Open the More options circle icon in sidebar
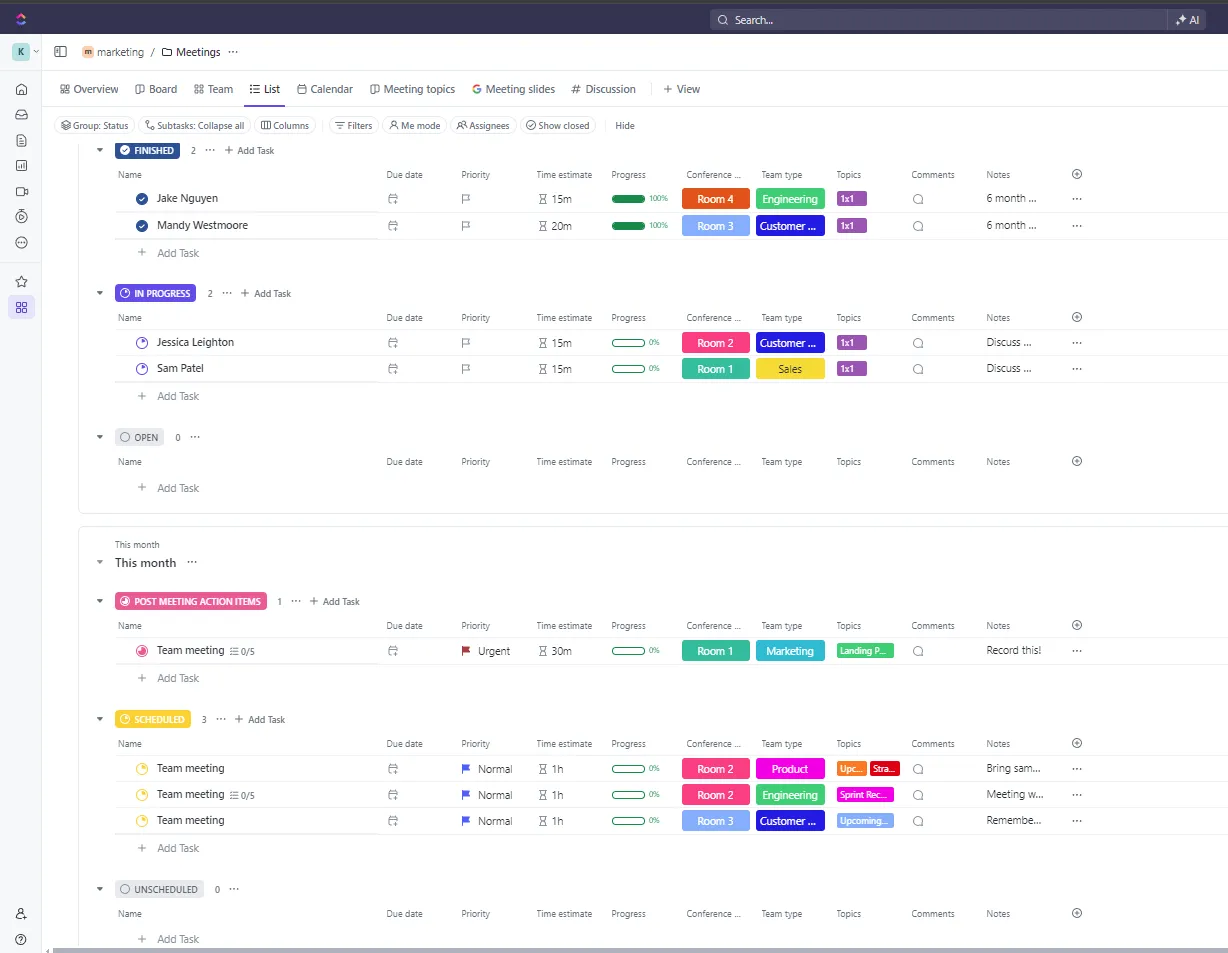 [21, 242]
